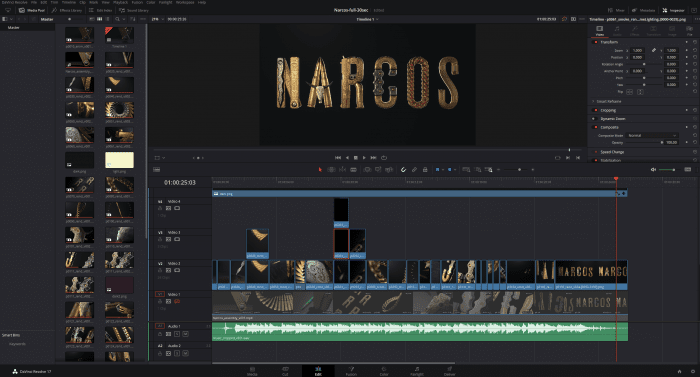Mute the monitor with the speaker icon
This screenshot has width=700, height=377.
(653, 169)
